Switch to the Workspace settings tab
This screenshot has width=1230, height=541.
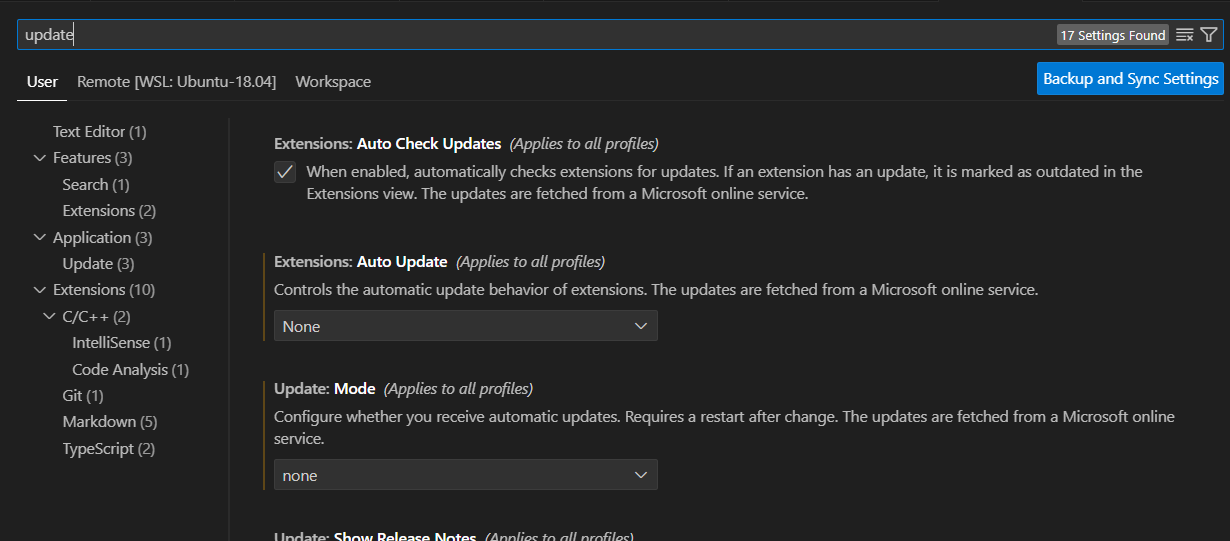coord(333,82)
